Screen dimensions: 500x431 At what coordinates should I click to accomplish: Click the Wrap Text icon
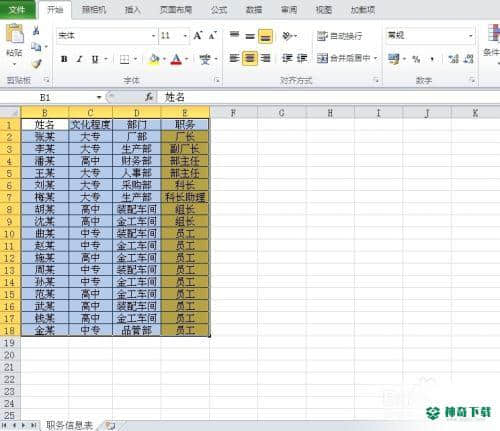click(322, 36)
